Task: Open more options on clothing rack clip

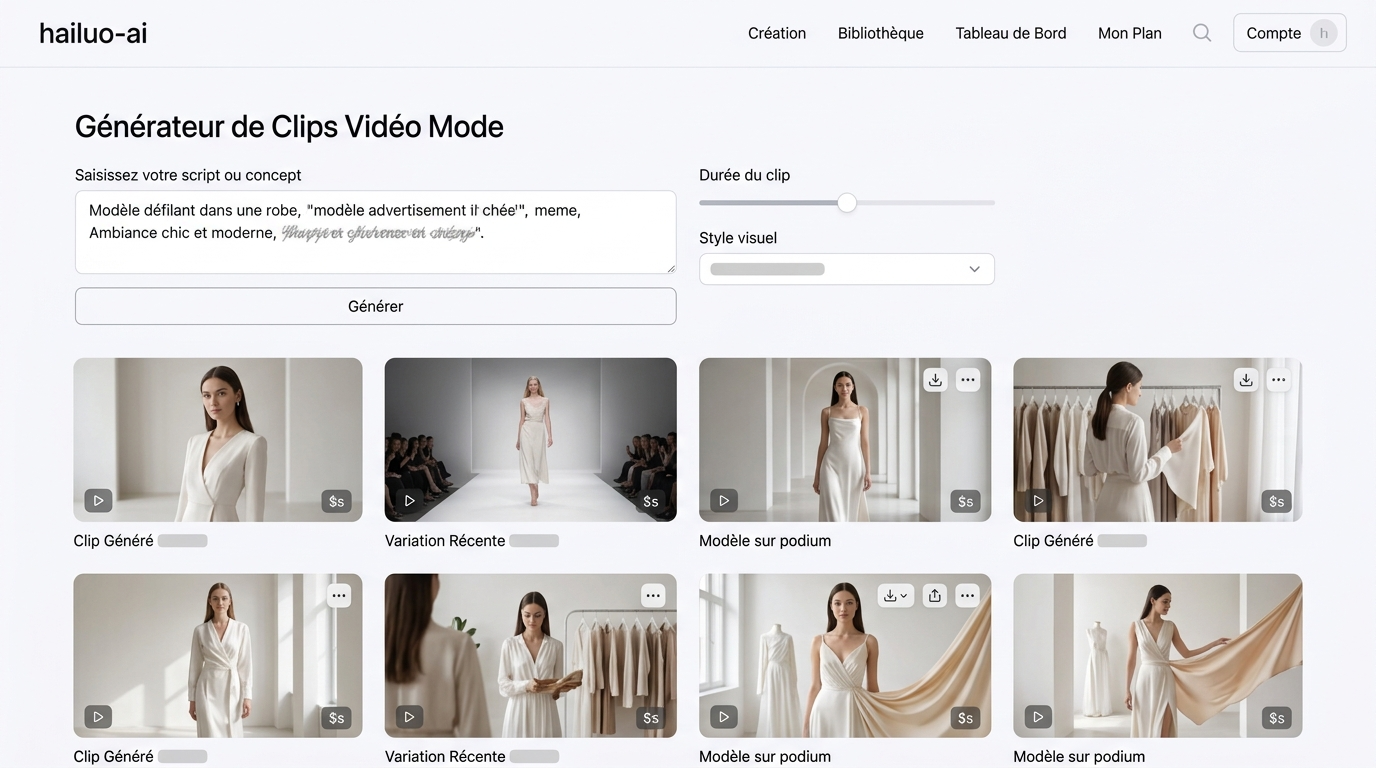Action: (1278, 380)
